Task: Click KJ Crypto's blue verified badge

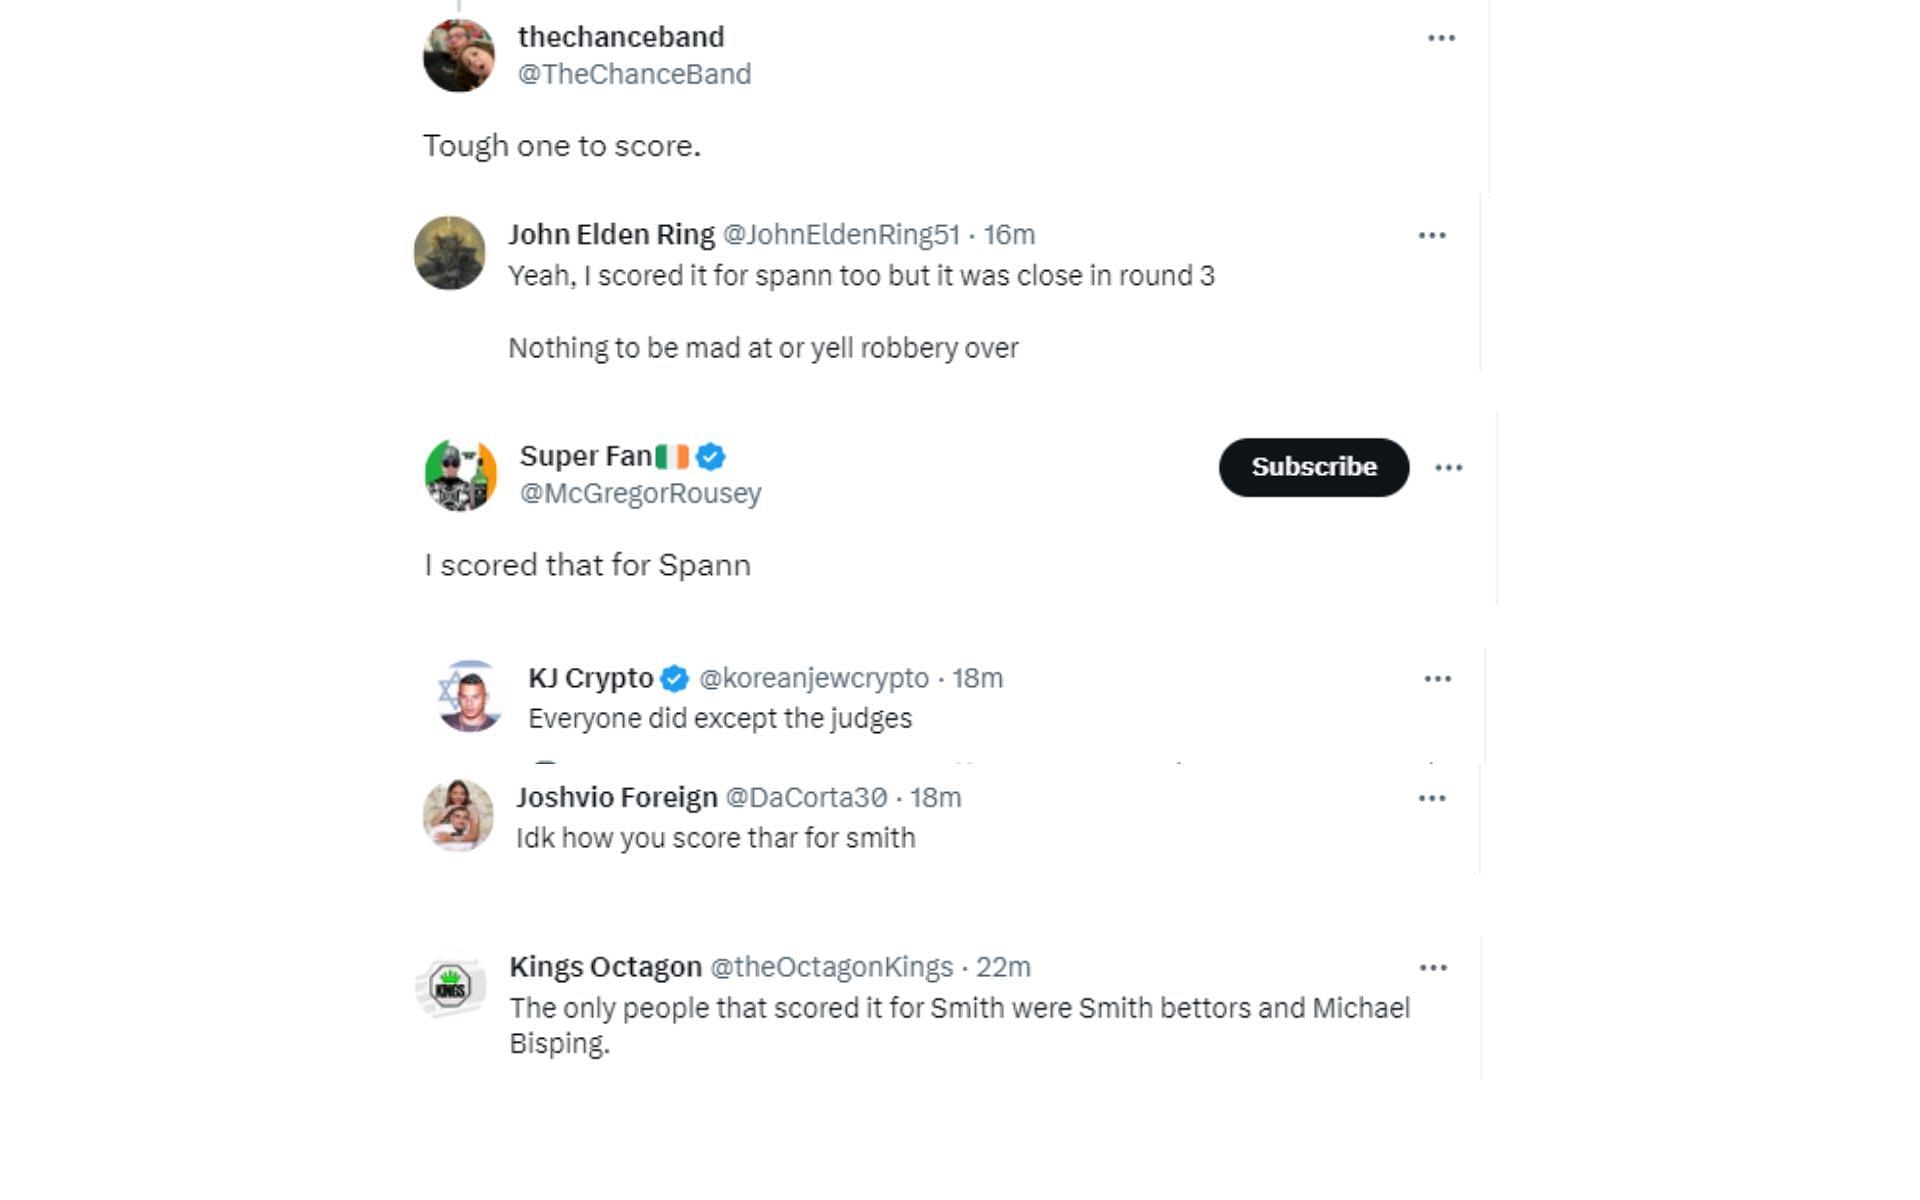Action: click(x=675, y=678)
